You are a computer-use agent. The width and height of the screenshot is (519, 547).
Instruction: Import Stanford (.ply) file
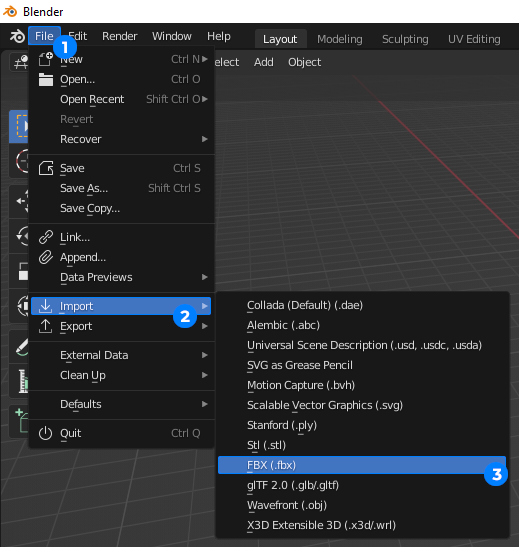362,425
